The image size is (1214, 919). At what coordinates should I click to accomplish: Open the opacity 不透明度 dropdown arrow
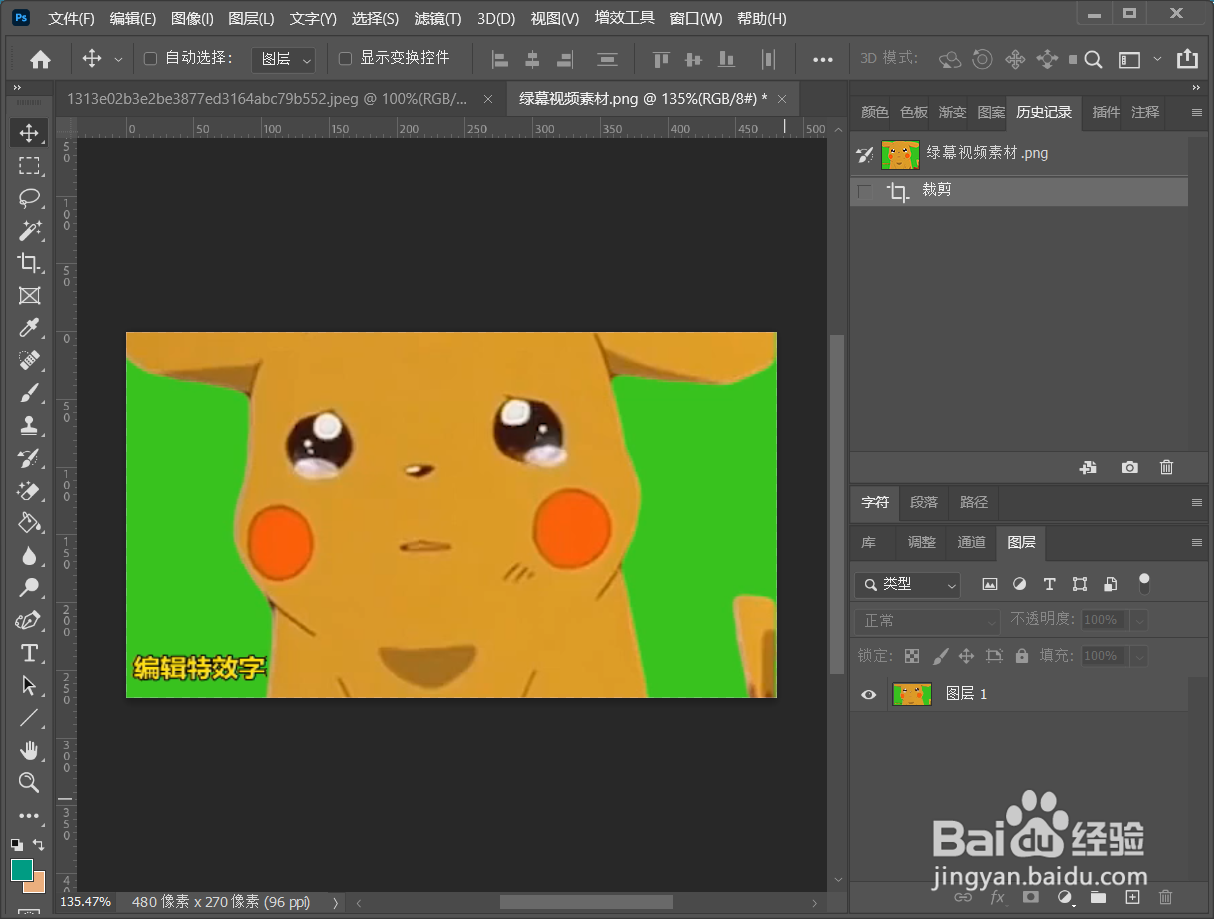(1138, 621)
